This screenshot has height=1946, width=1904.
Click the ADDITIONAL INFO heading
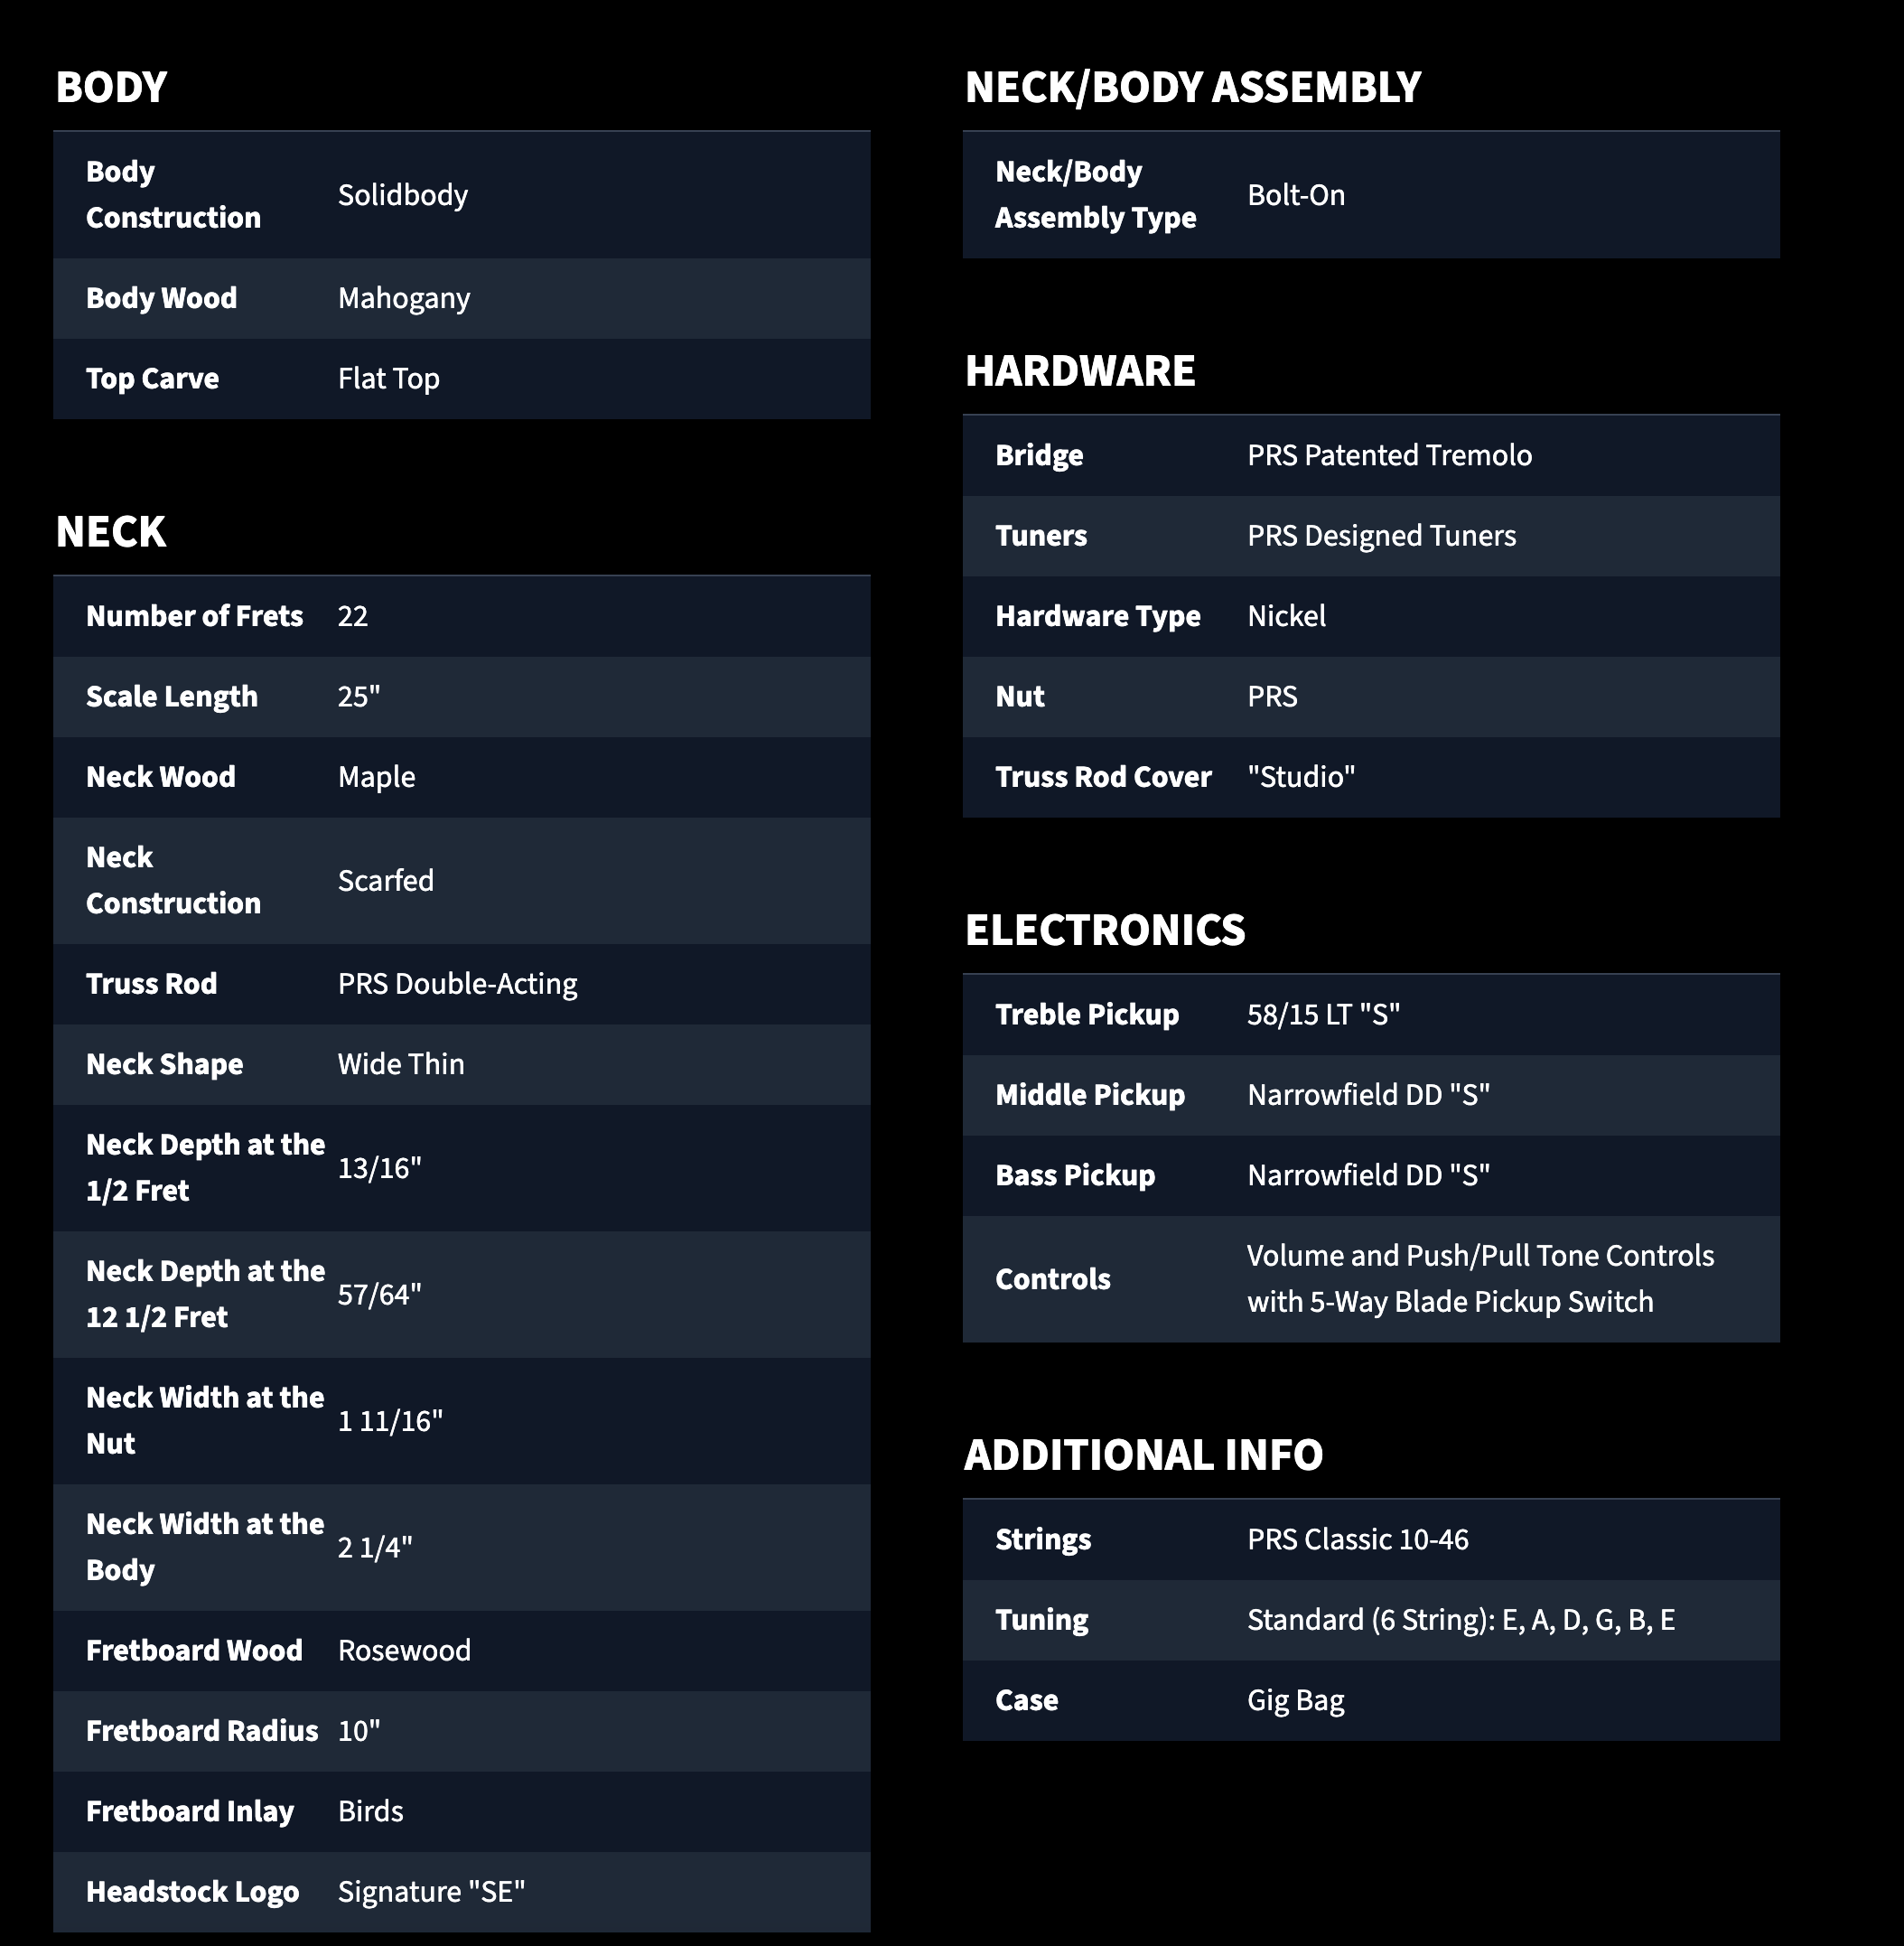tap(1143, 1455)
